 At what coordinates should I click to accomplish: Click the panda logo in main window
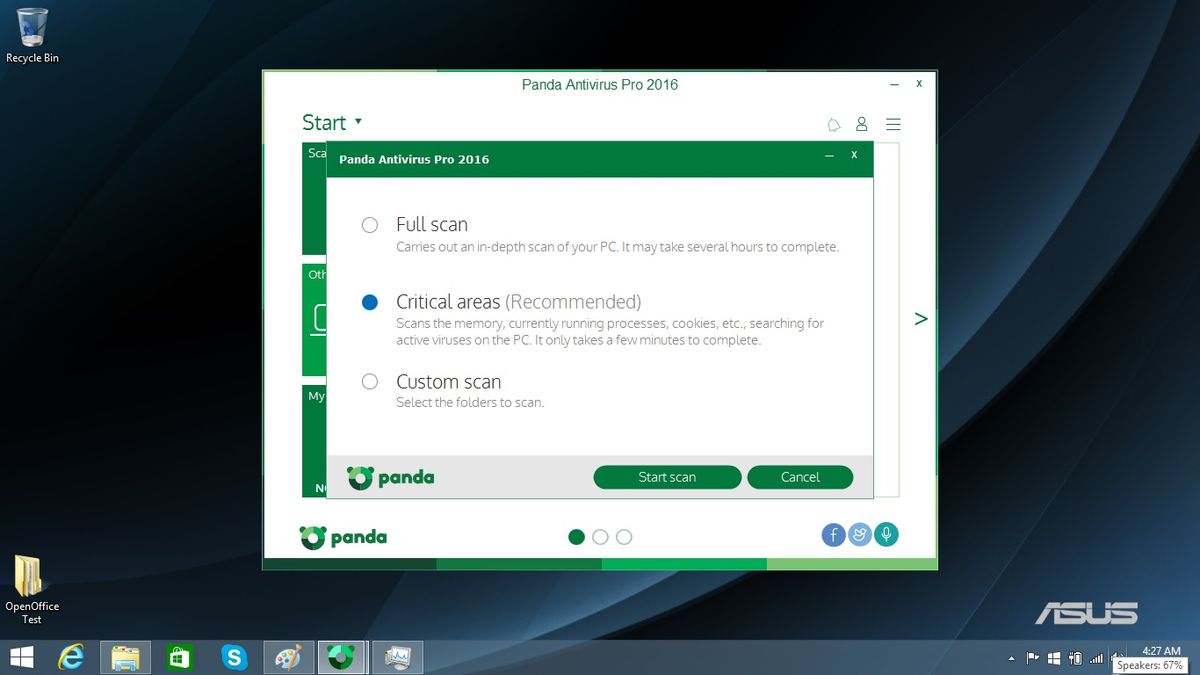343,537
